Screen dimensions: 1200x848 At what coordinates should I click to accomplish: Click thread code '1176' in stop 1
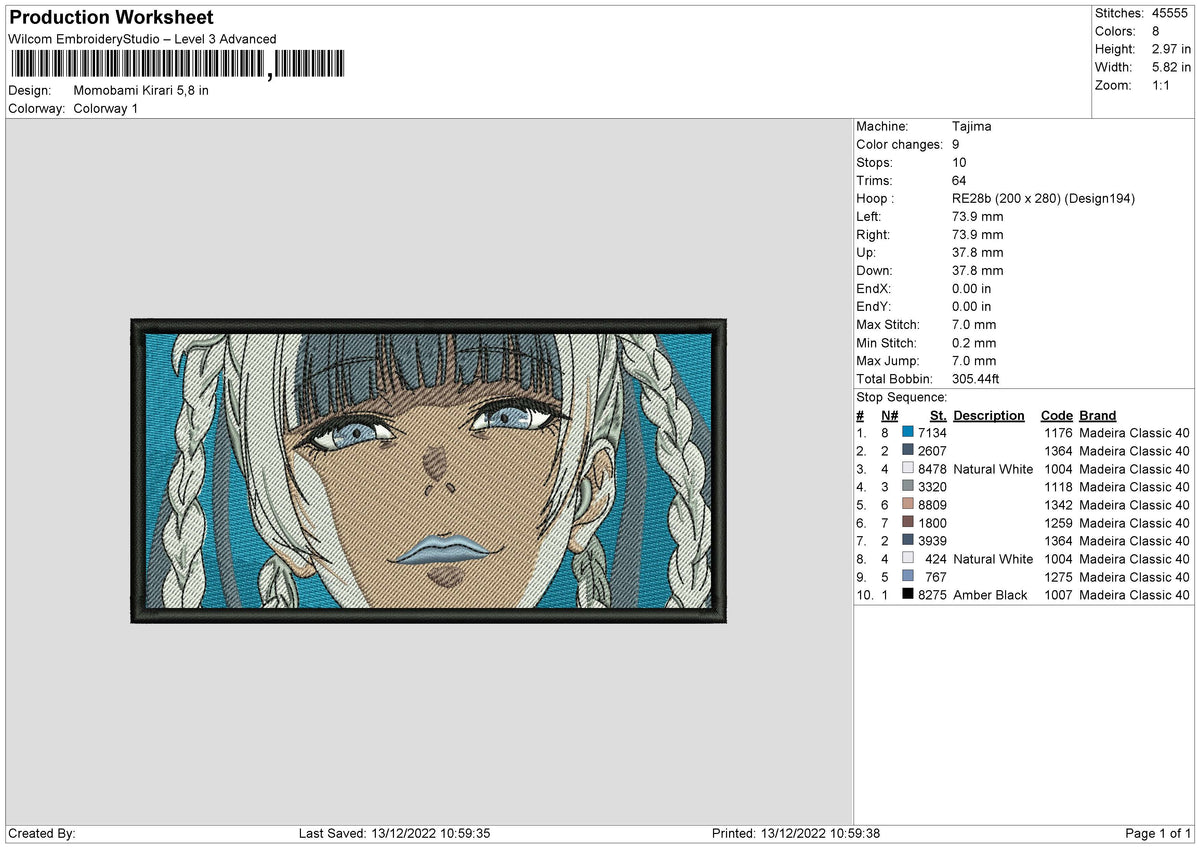pos(1058,433)
